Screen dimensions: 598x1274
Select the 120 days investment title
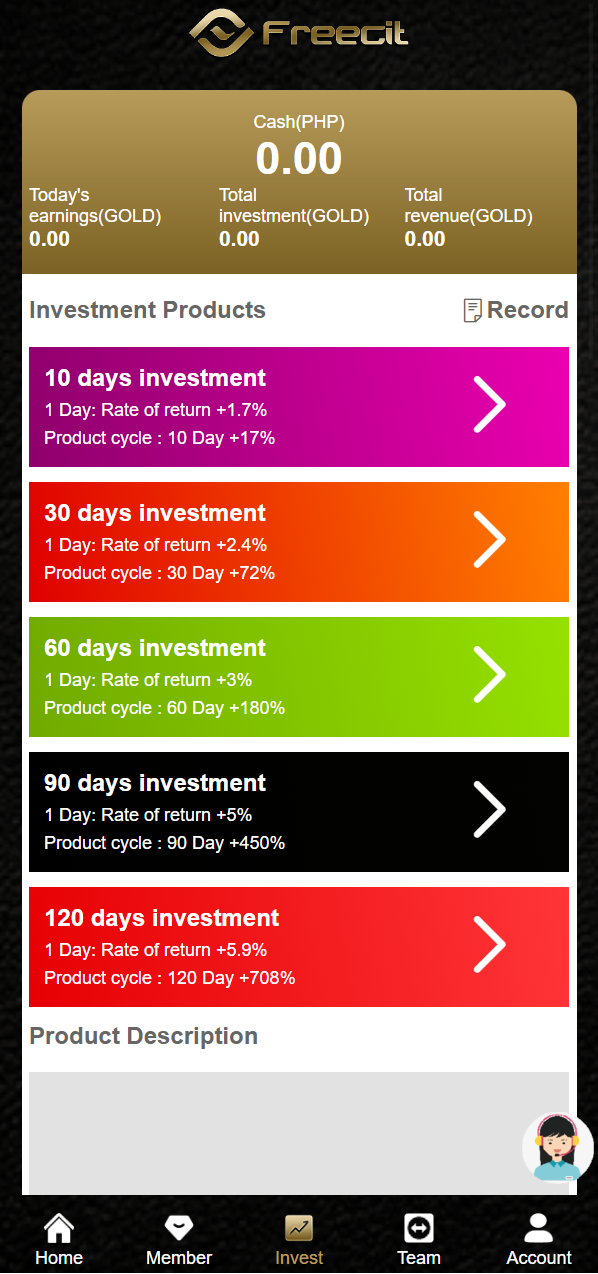tap(162, 918)
